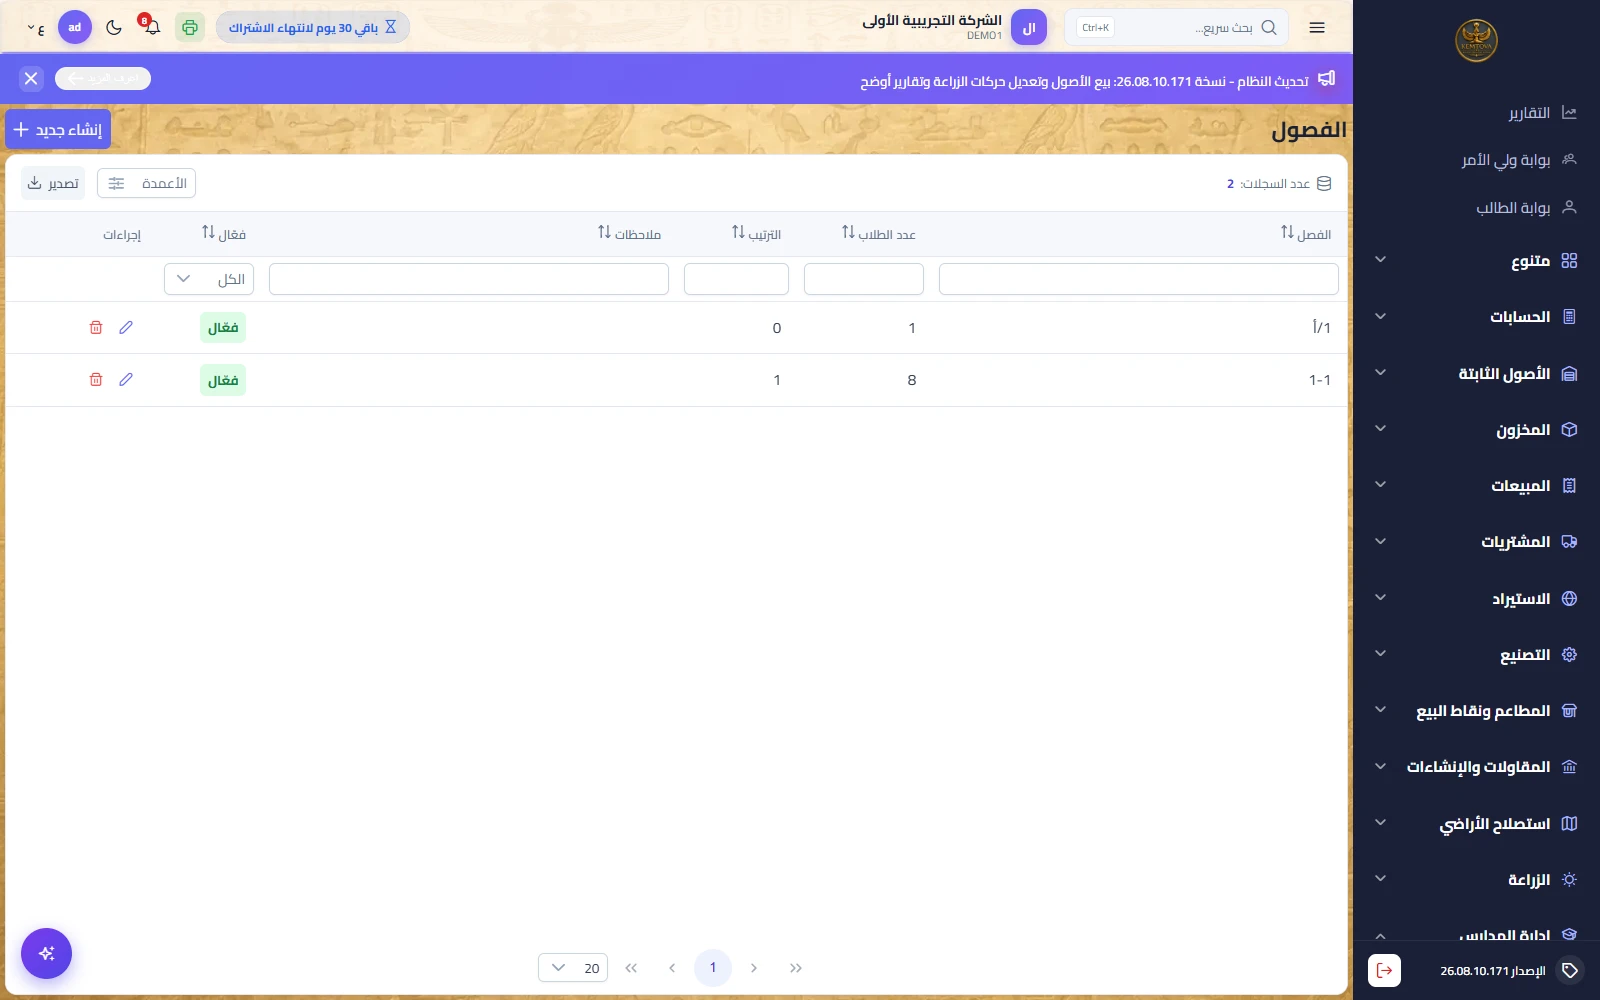Open the ad user avatar menu
Image resolution: width=1600 pixels, height=1000 pixels.
[x=75, y=28]
